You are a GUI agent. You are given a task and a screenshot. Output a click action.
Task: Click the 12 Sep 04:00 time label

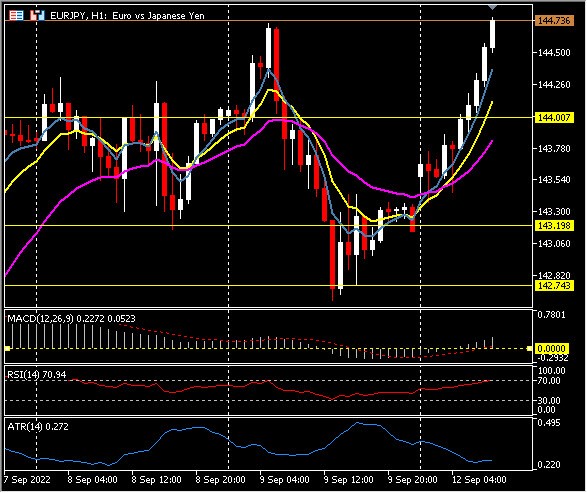pyautogui.click(x=479, y=480)
